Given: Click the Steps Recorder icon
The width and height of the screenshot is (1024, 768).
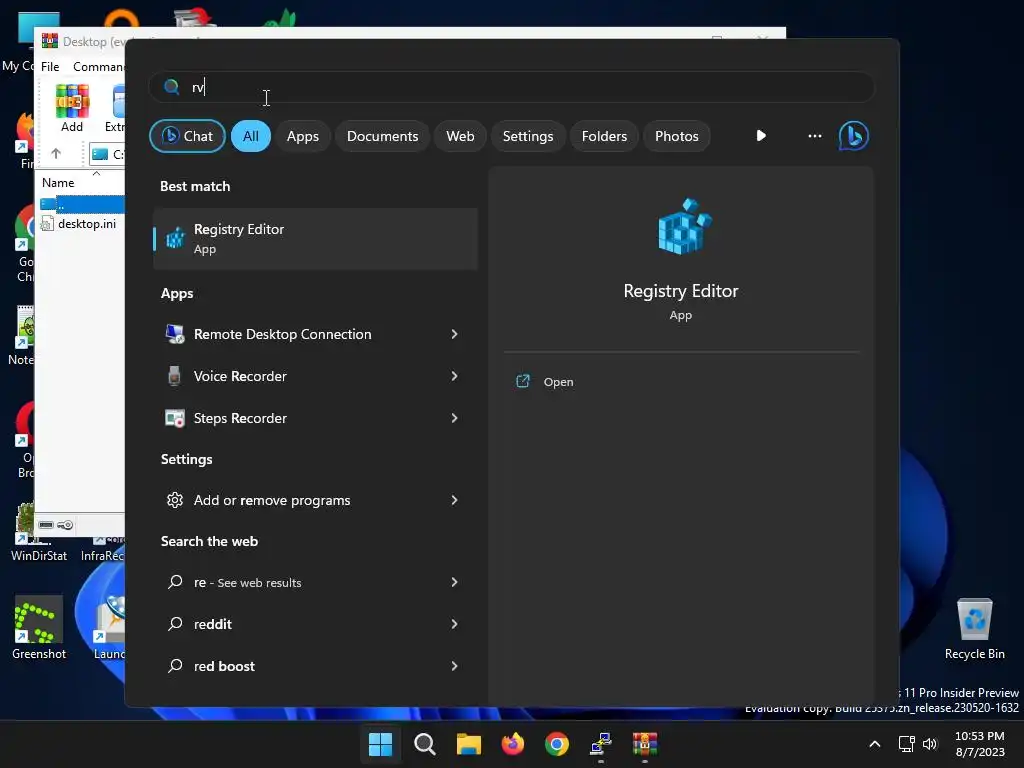Looking at the screenshot, I should (174, 418).
